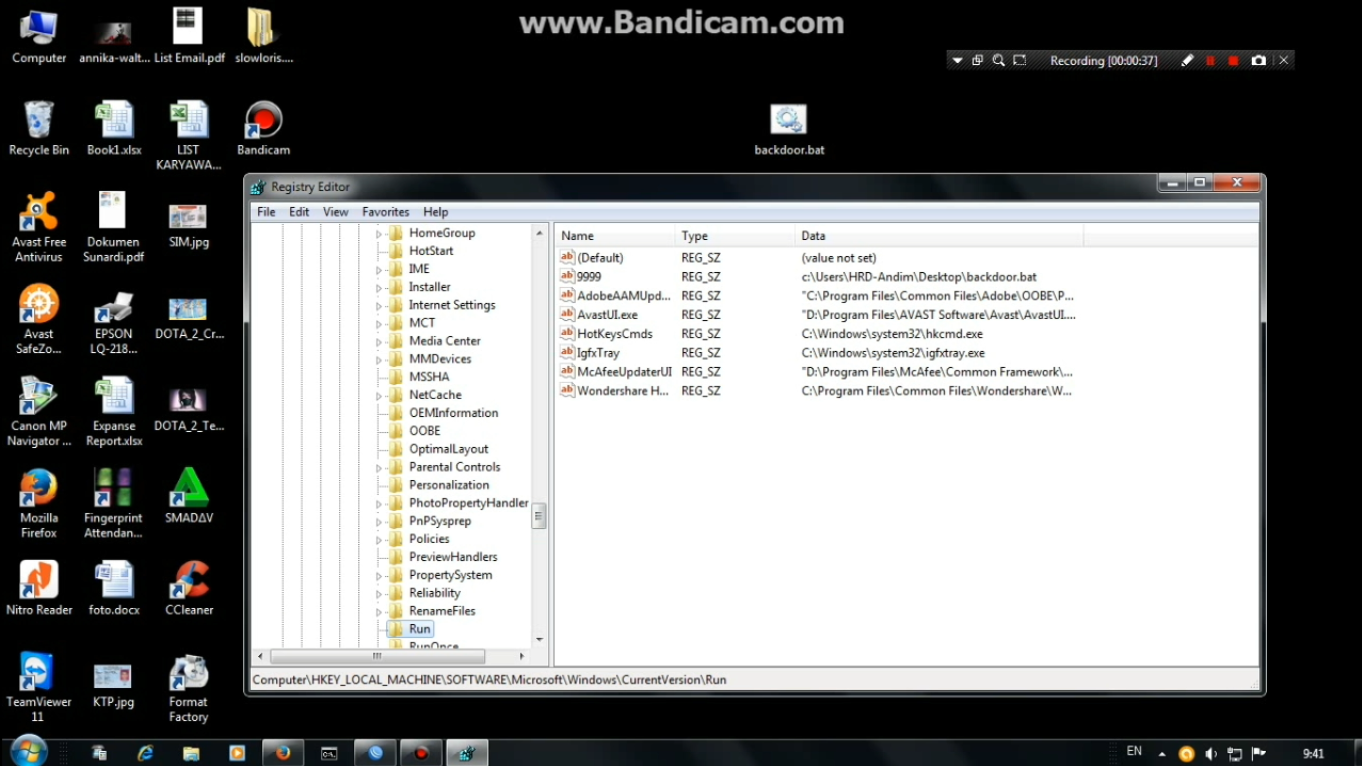
Task: Select Nitro Reader desktop icon
Action: pos(39,588)
